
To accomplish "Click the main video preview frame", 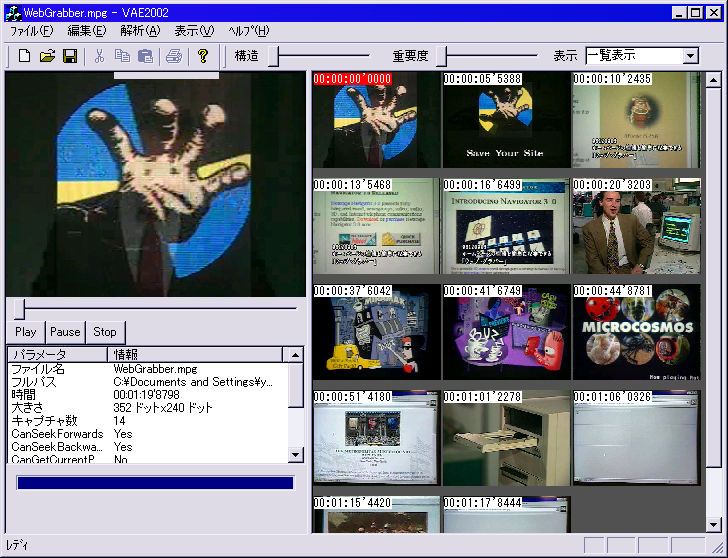I will pos(156,184).
